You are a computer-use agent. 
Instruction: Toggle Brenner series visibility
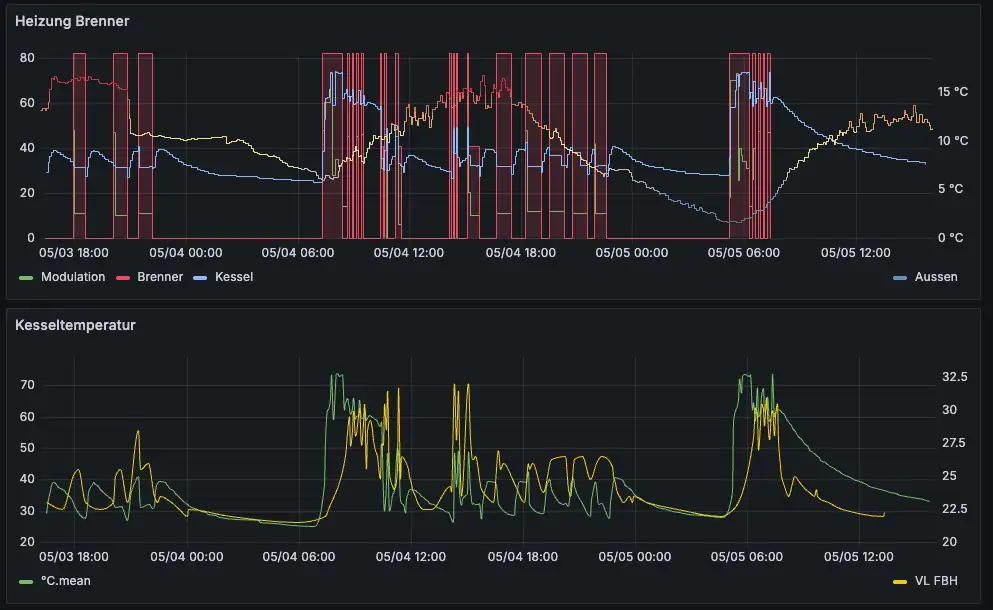(x=160, y=277)
